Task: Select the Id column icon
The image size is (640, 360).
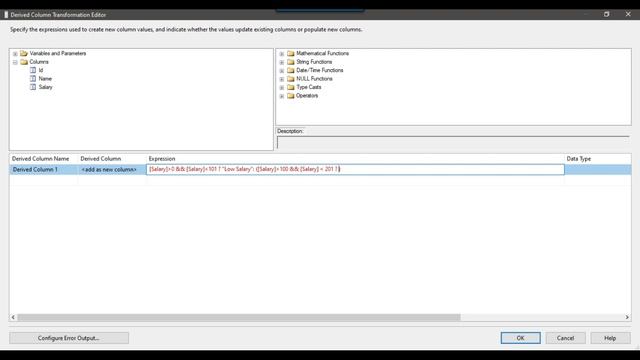Action: point(33,70)
